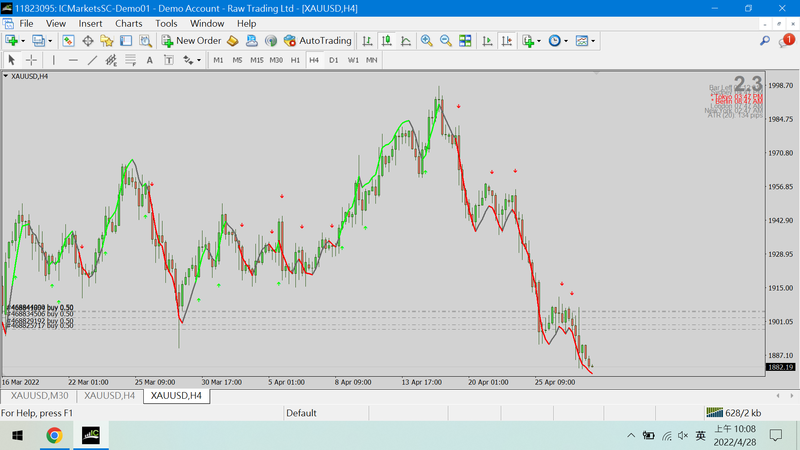
Task: Open Google Chrome from the taskbar
Action: pos(54,435)
